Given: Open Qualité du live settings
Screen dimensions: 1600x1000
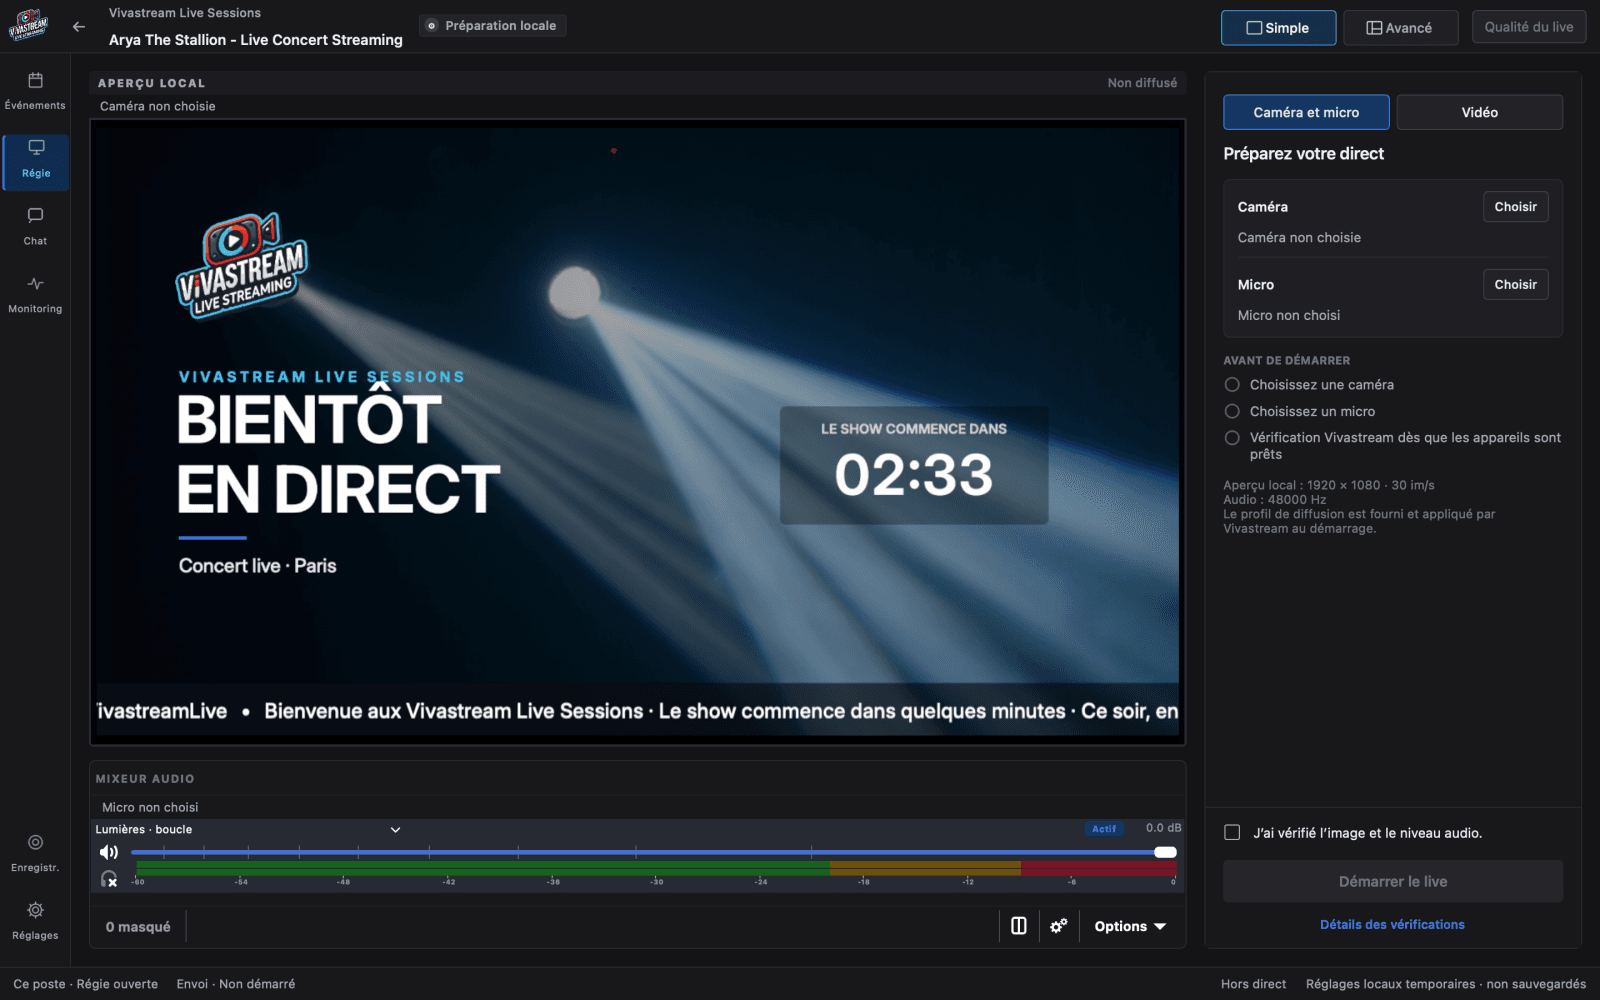Looking at the screenshot, I should point(1529,27).
